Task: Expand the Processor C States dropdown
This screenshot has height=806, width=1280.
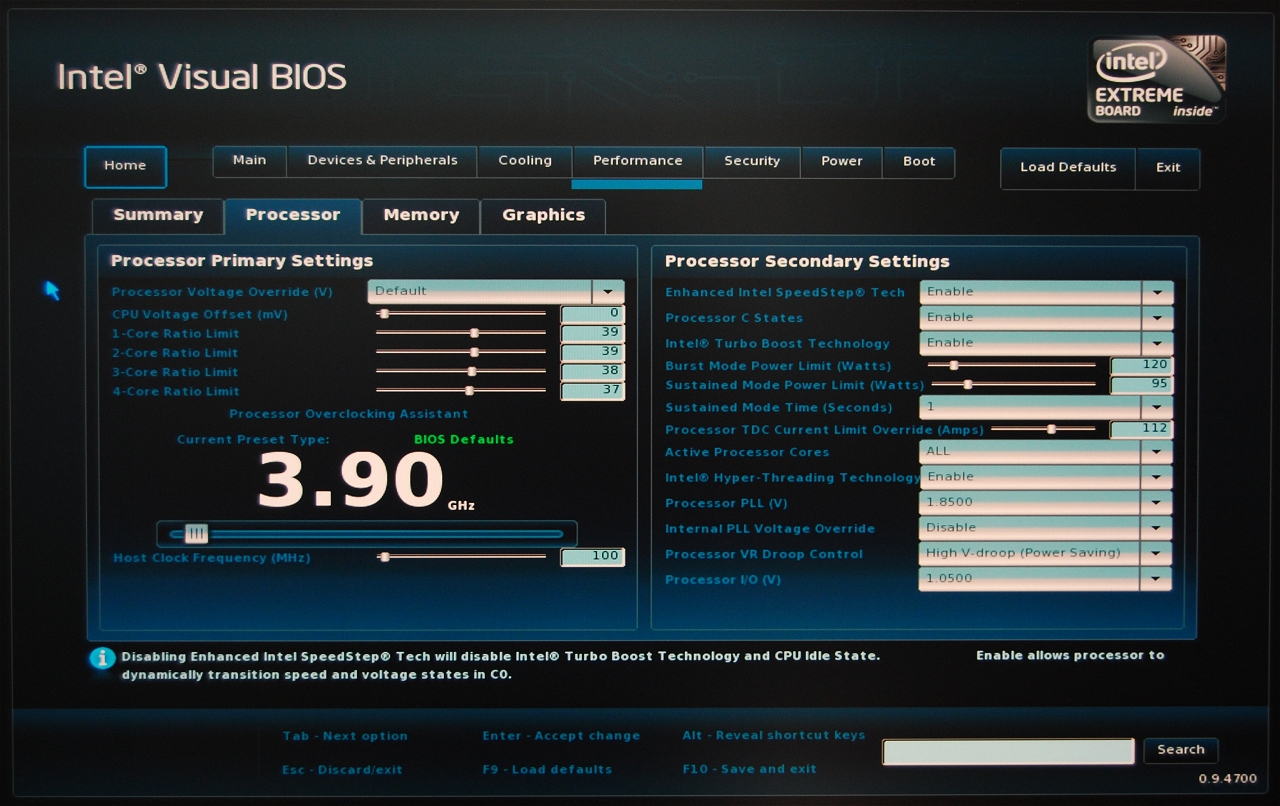Action: coord(1157,318)
